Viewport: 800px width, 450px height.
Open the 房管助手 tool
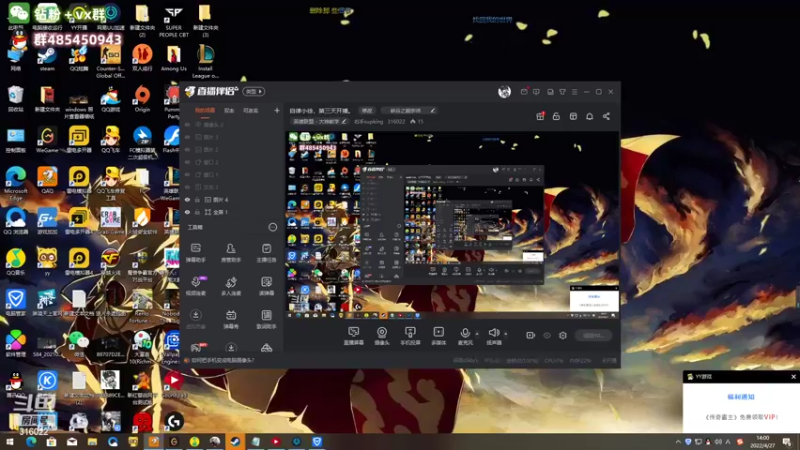(x=231, y=253)
